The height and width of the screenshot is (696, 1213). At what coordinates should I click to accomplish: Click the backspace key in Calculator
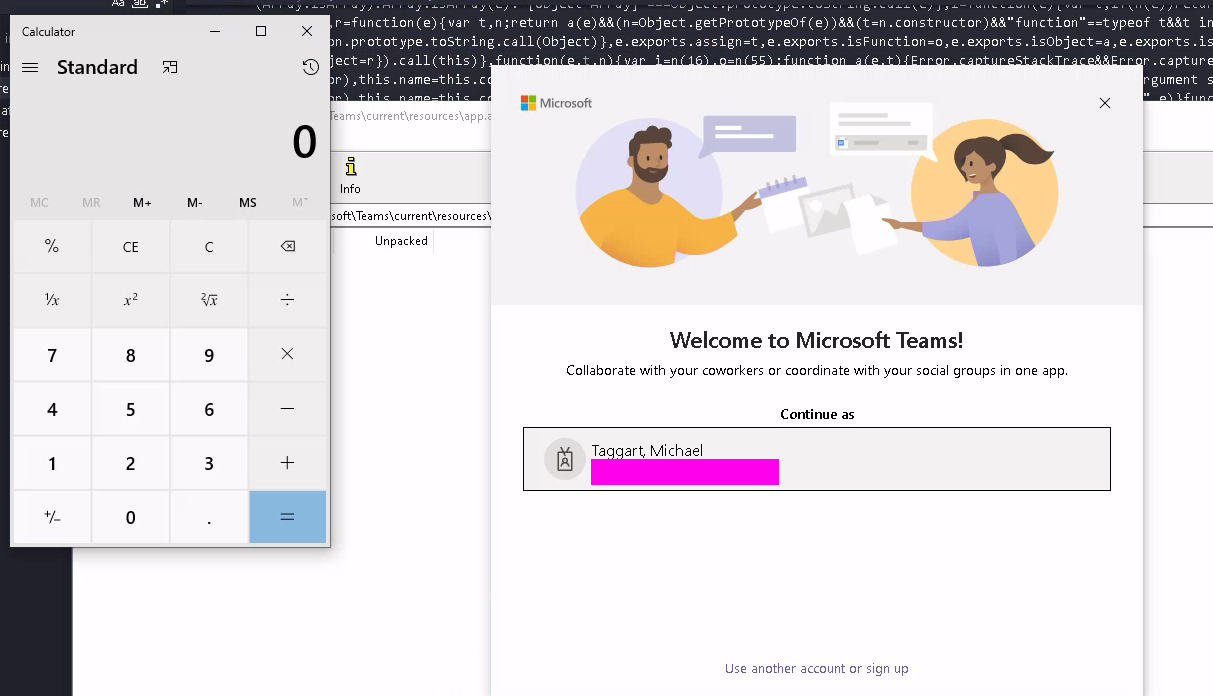click(288, 246)
